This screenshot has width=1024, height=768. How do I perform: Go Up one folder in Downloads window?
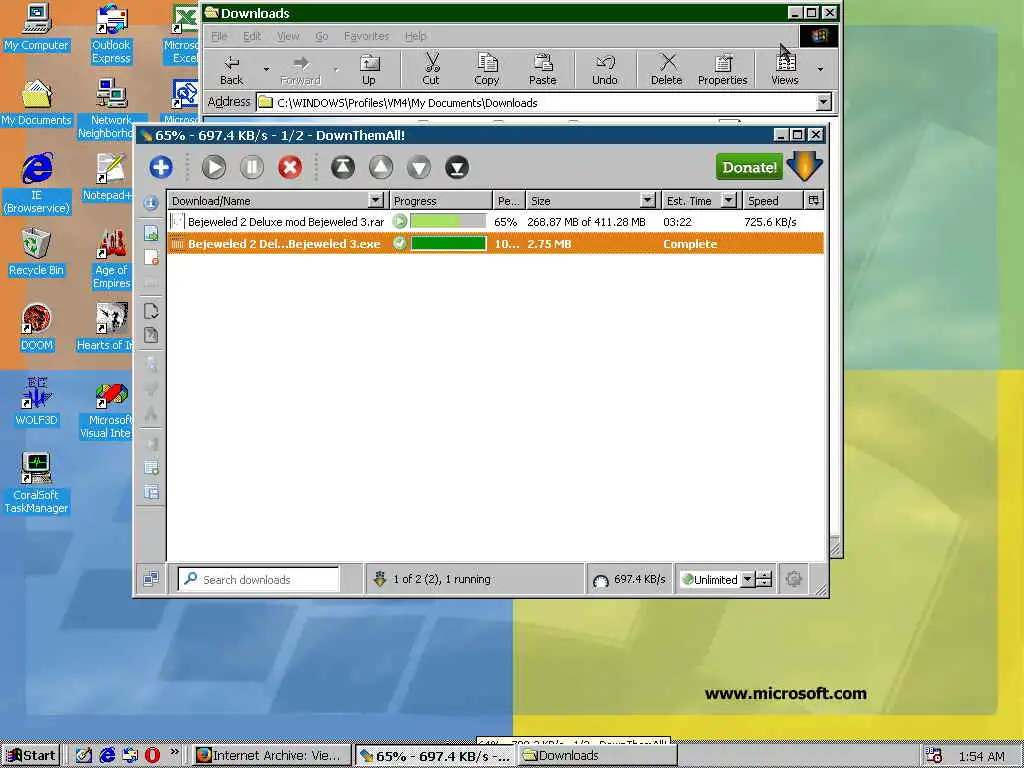coord(369,69)
